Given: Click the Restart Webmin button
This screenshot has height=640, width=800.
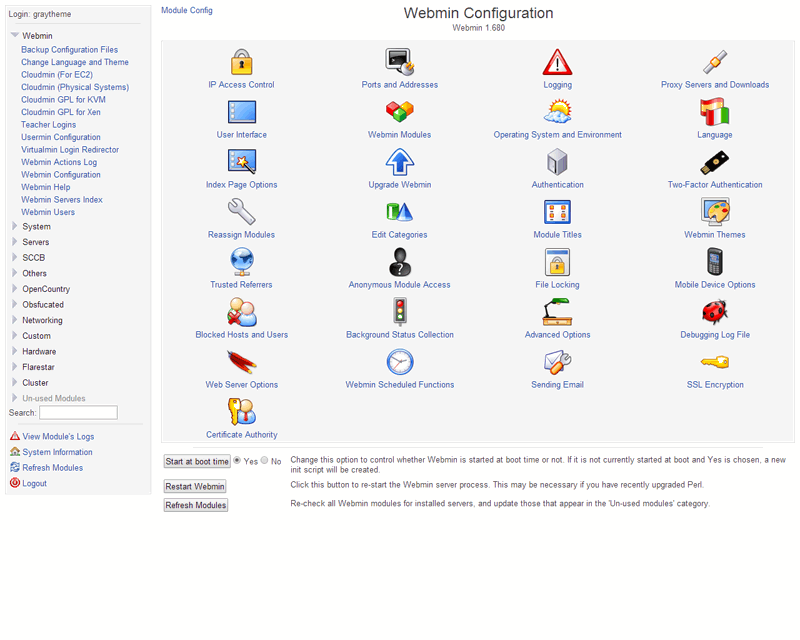Looking at the screenshot, I should pos(195,486).
